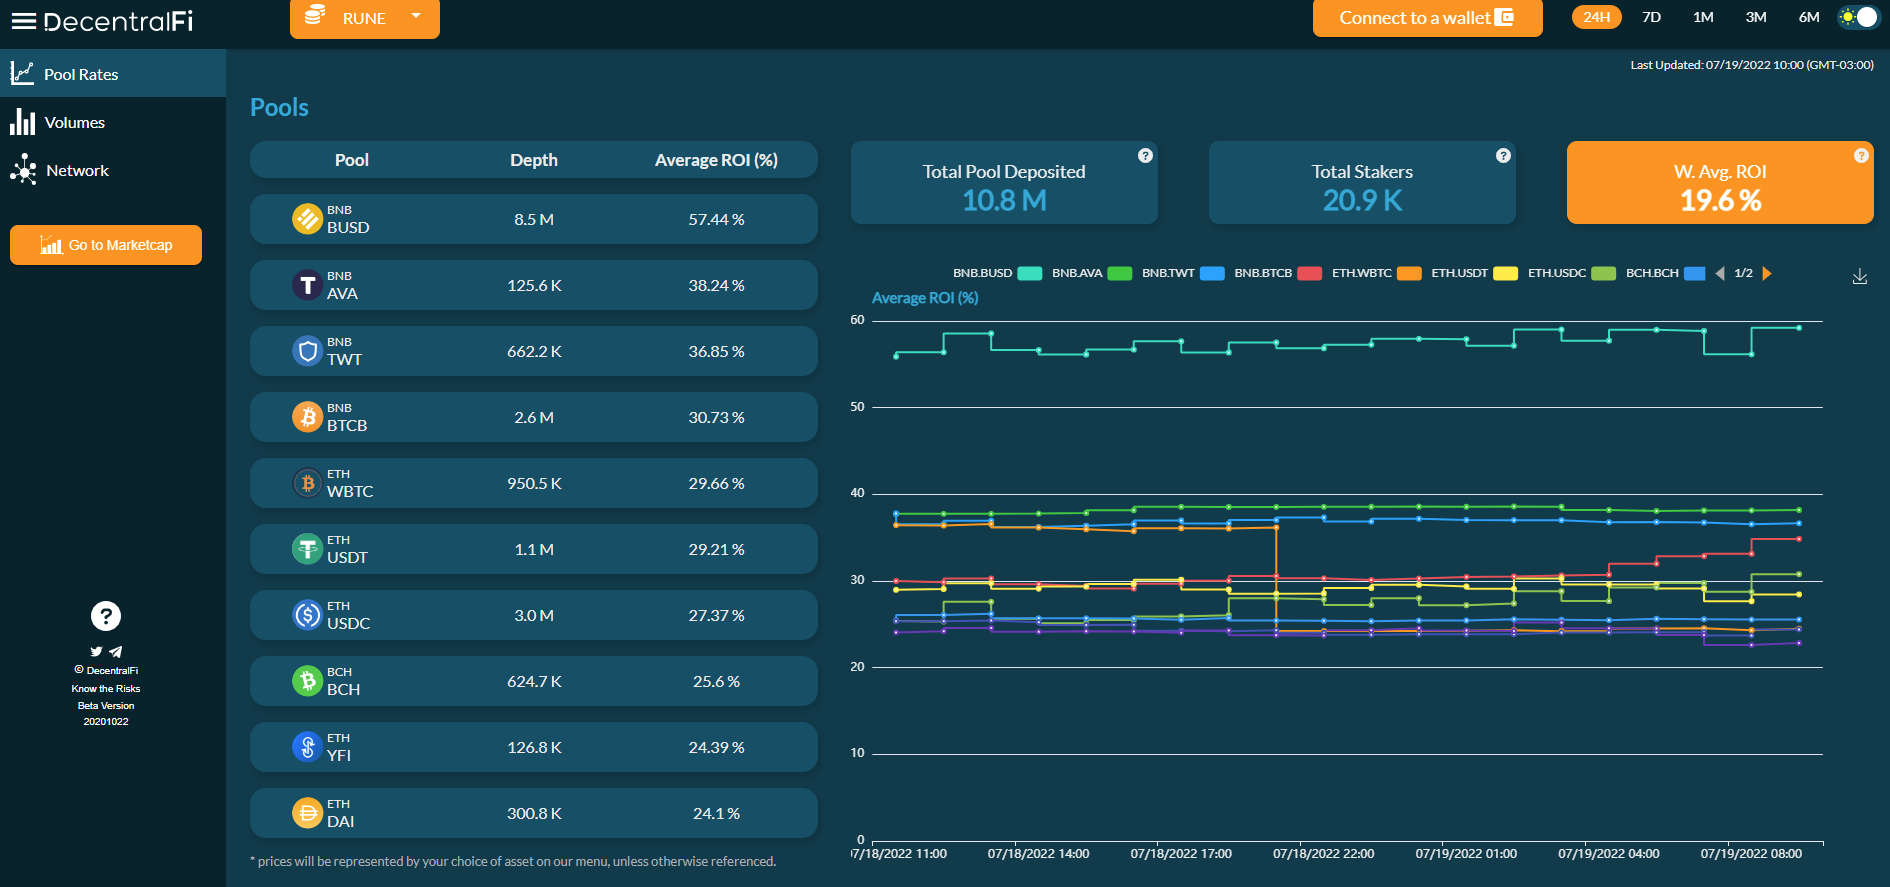Click the RUNE coins stack icon
Image resolution: width=1890 pixels, height=887 pixels.
[315, 16]
